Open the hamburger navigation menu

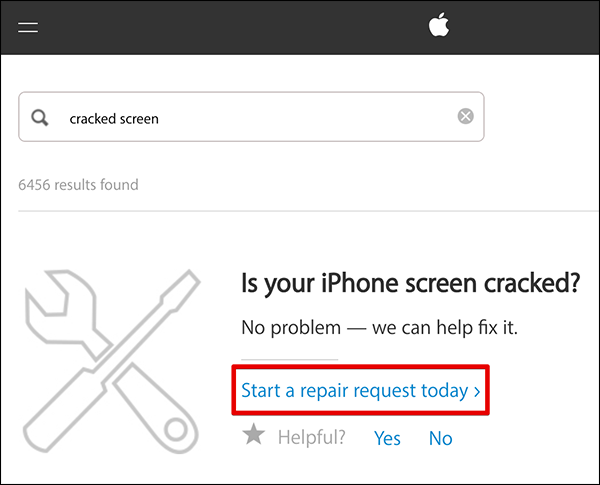pyautogui.click(x=28, y=27)
